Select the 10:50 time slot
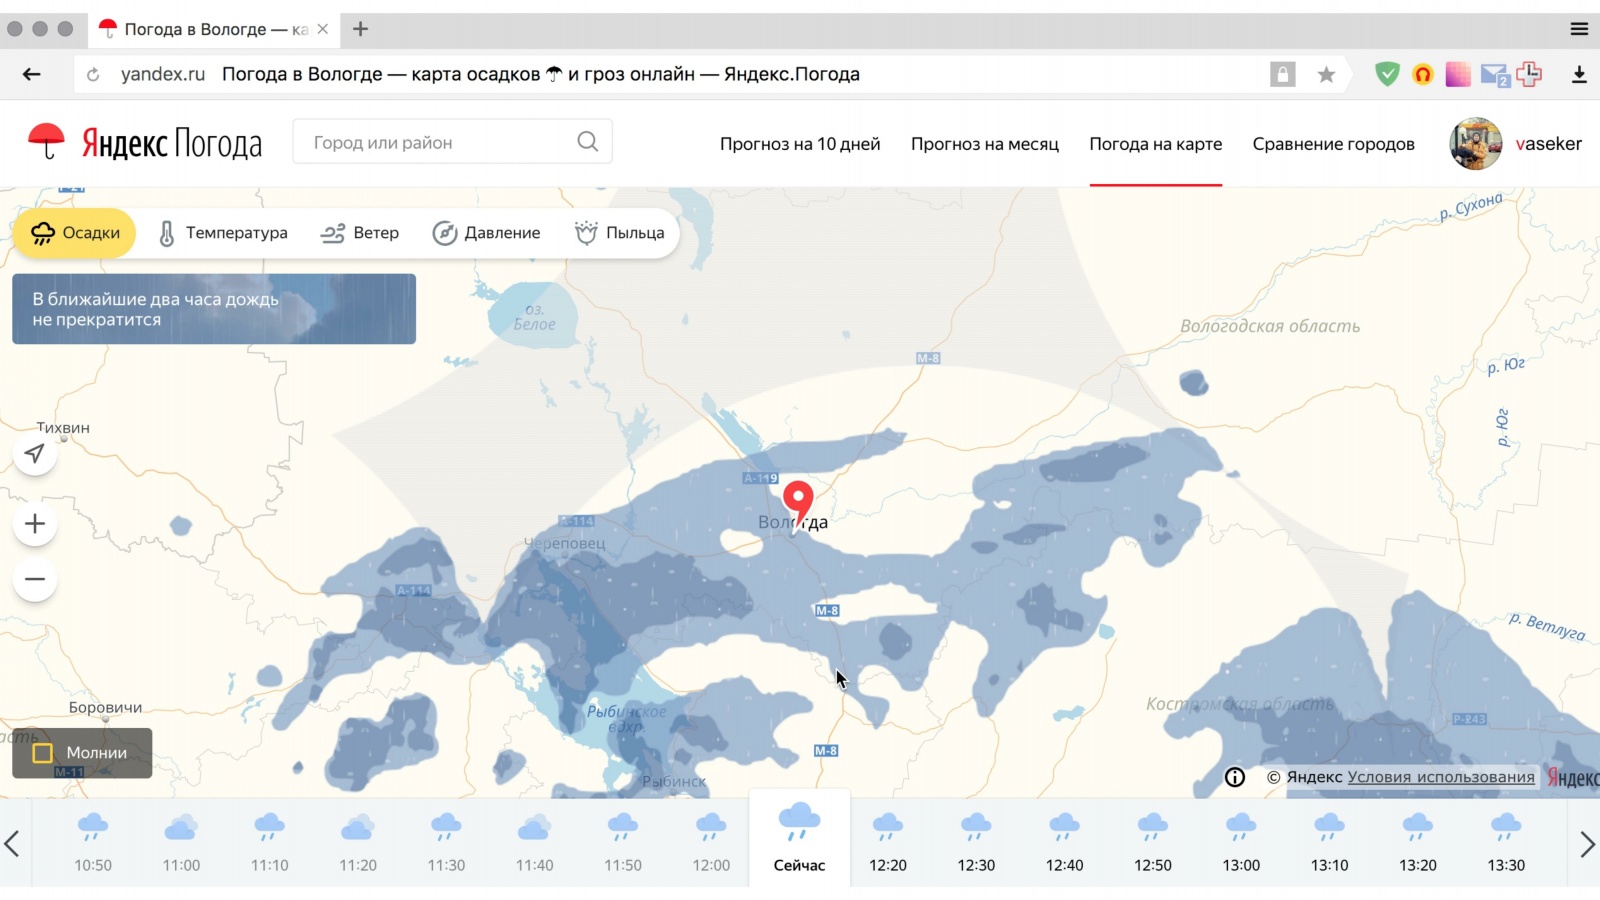Screen dimensions: 1600x900 click(x=93, y=843)
